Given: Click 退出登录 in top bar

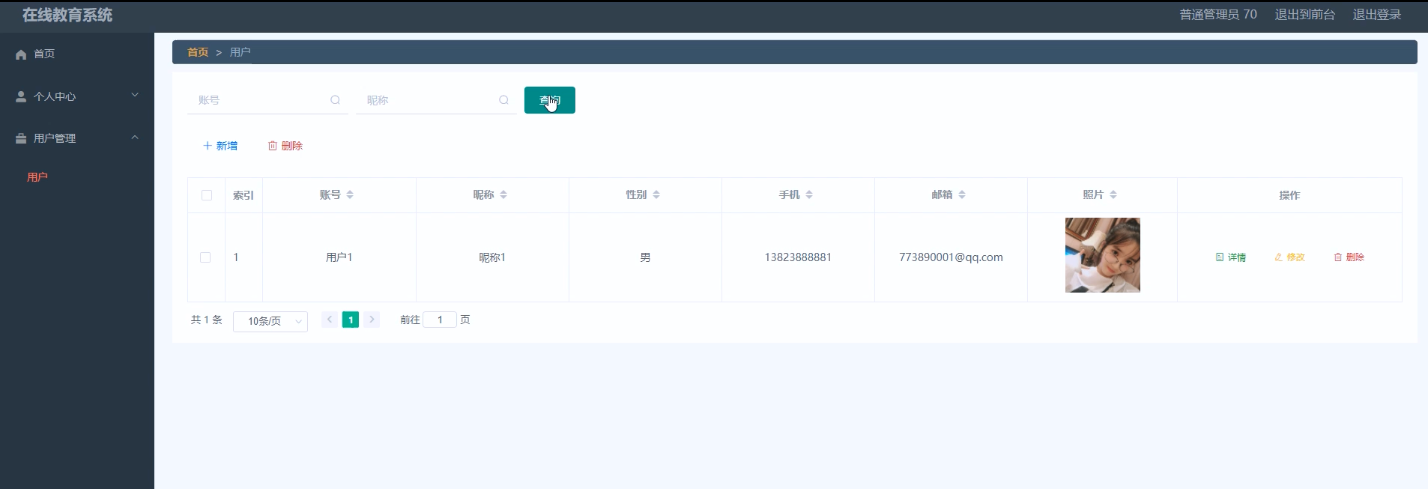Looking at the screenshot, I should click(1377, 15).
